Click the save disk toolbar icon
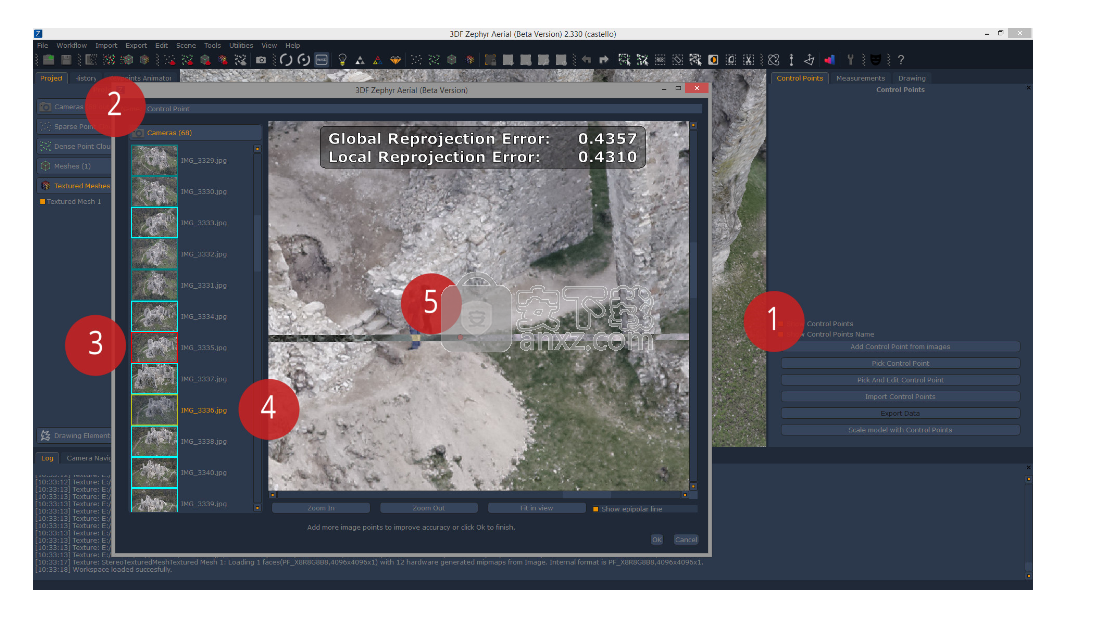This screenshot has height=627, width=1098. (66, 60)
